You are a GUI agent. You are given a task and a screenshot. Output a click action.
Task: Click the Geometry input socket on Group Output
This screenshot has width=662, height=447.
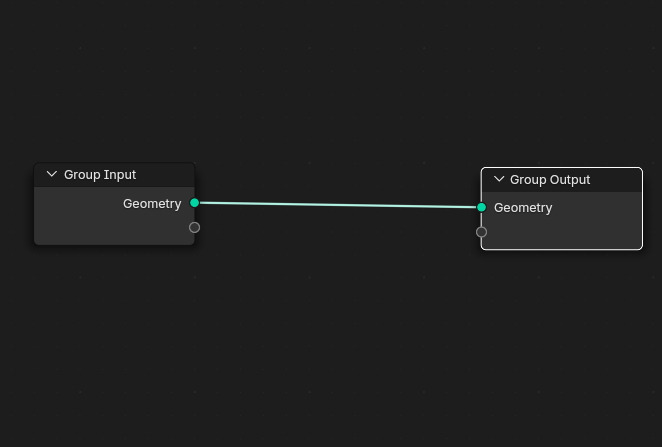481,207
